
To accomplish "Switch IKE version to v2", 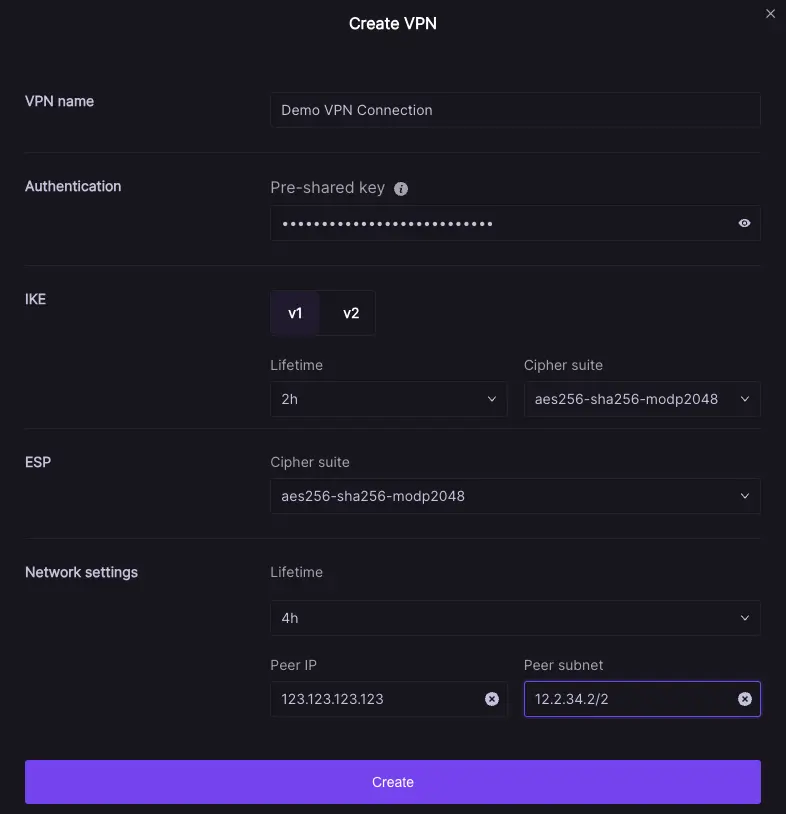I will [x=351, y=313].
